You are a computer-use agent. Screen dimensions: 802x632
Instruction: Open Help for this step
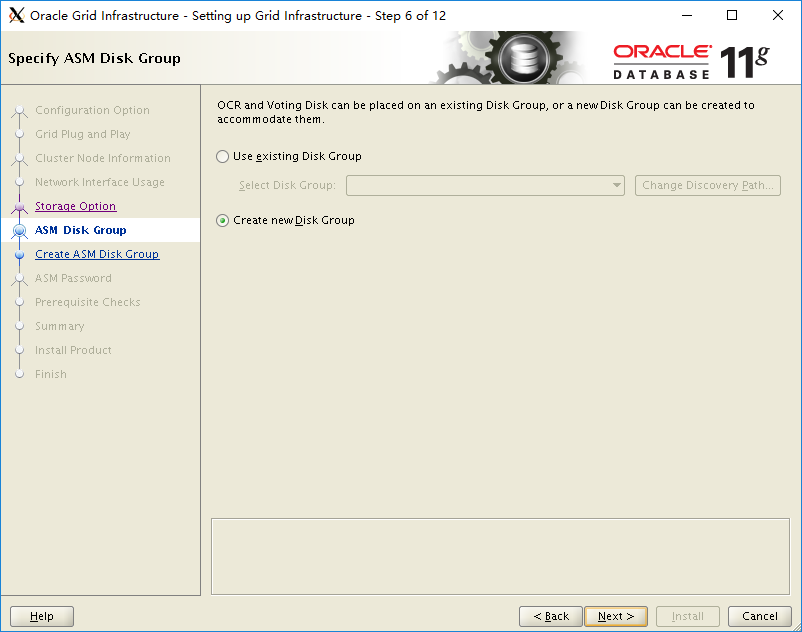click(x=42, y=616)
